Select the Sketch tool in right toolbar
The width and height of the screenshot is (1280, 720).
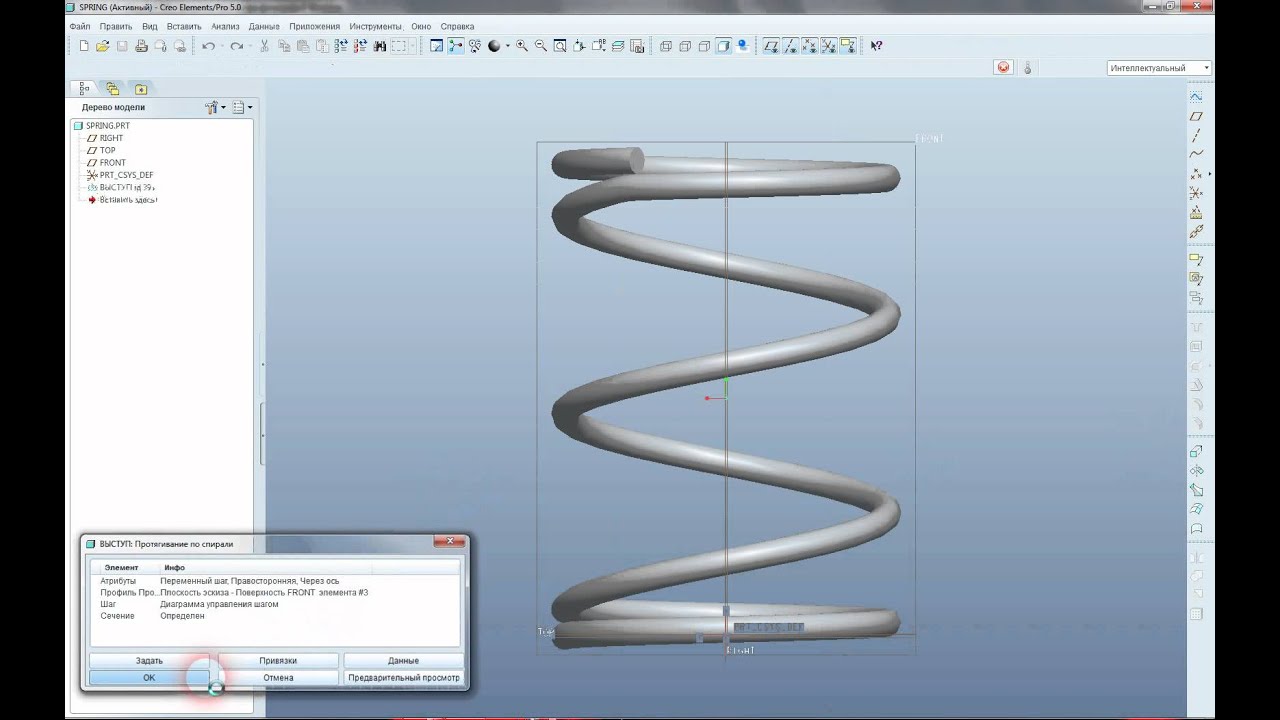click(x=1195, y=97)
